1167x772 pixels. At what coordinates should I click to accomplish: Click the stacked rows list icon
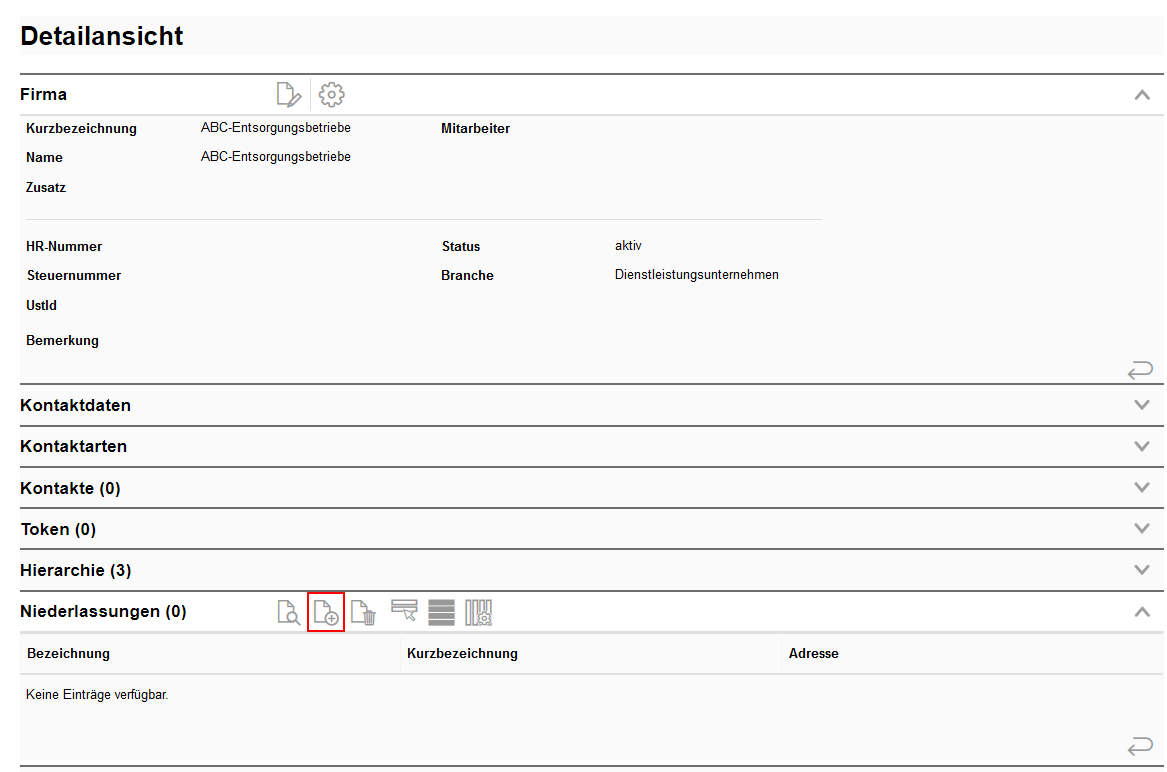[x=441, y=612]
